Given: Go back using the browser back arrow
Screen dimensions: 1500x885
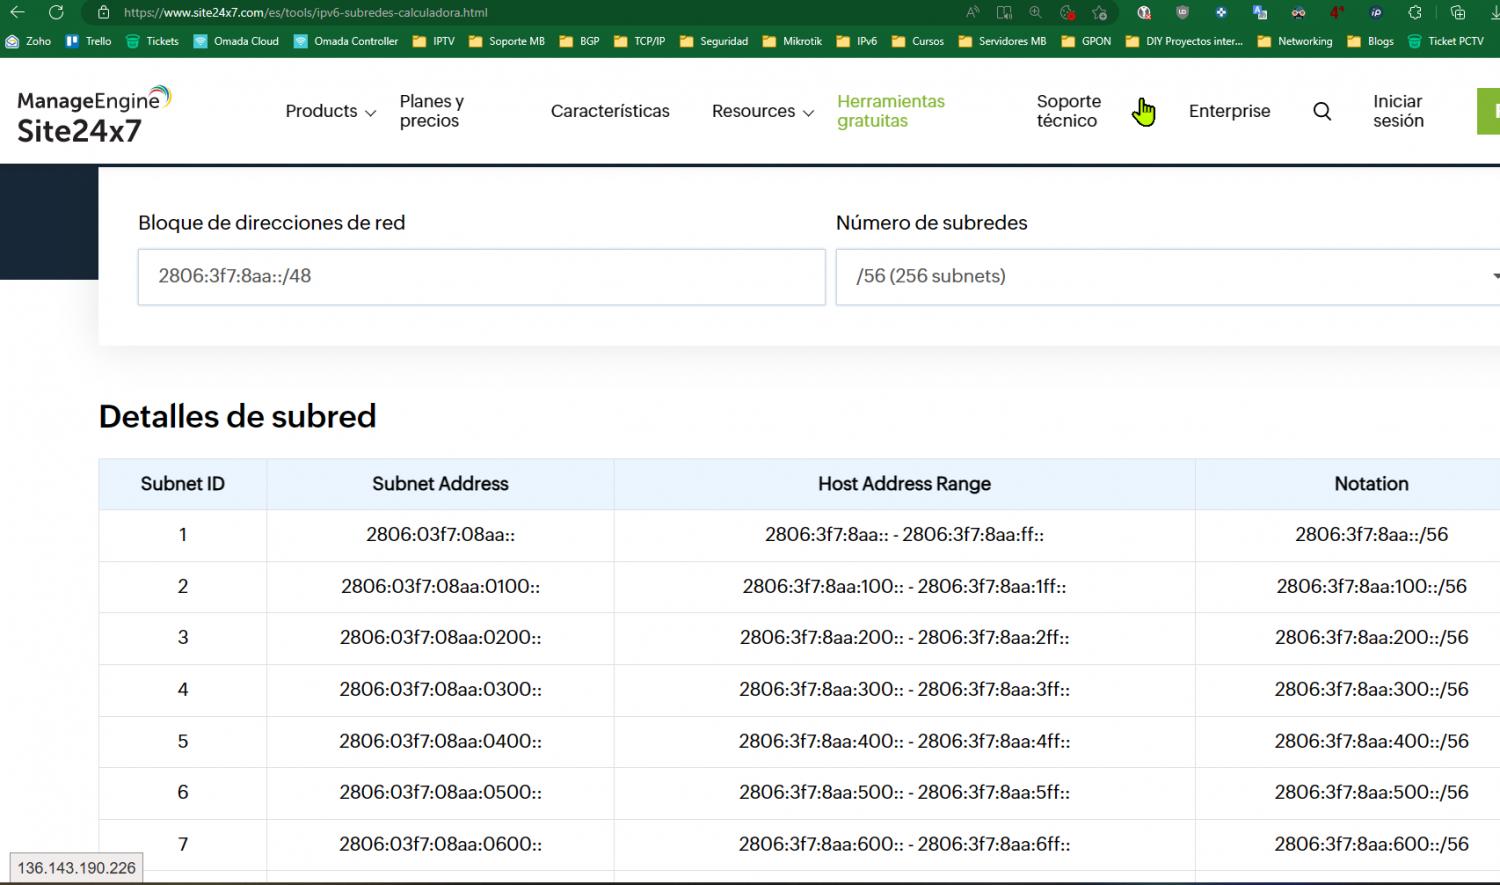Looking at the screenshot, I should click(x=17, y=13).
